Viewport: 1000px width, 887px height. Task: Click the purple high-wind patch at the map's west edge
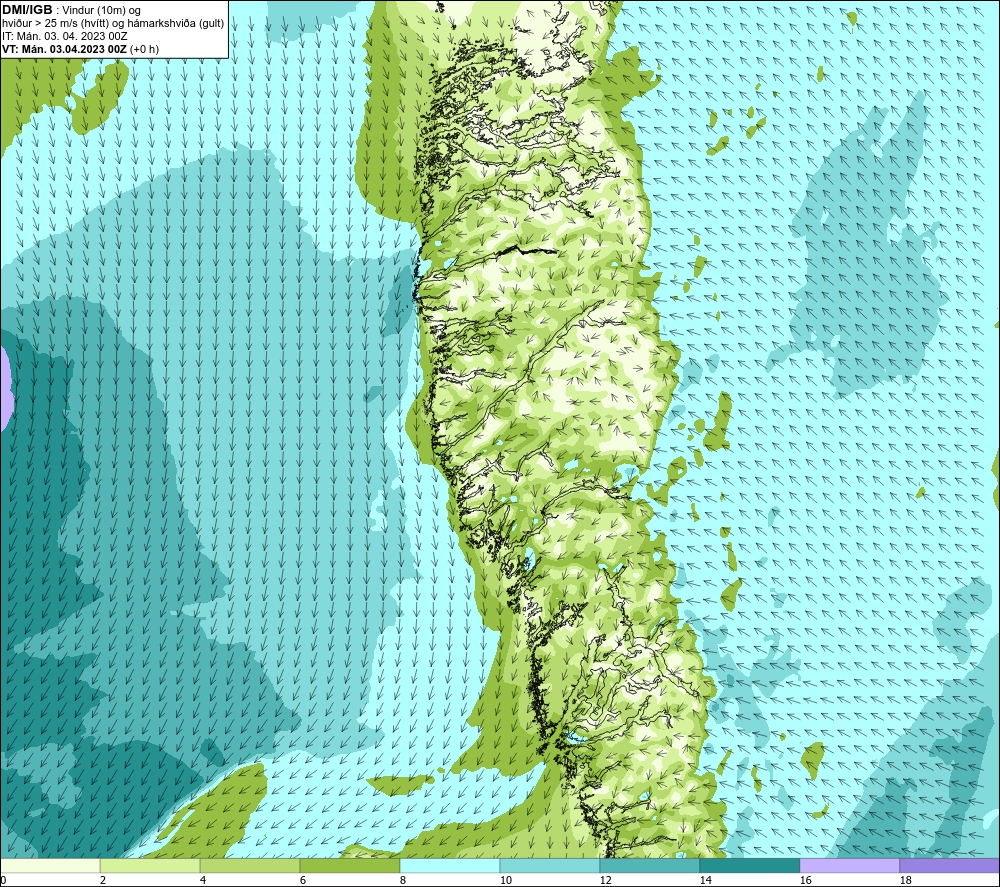click(6, 388)
